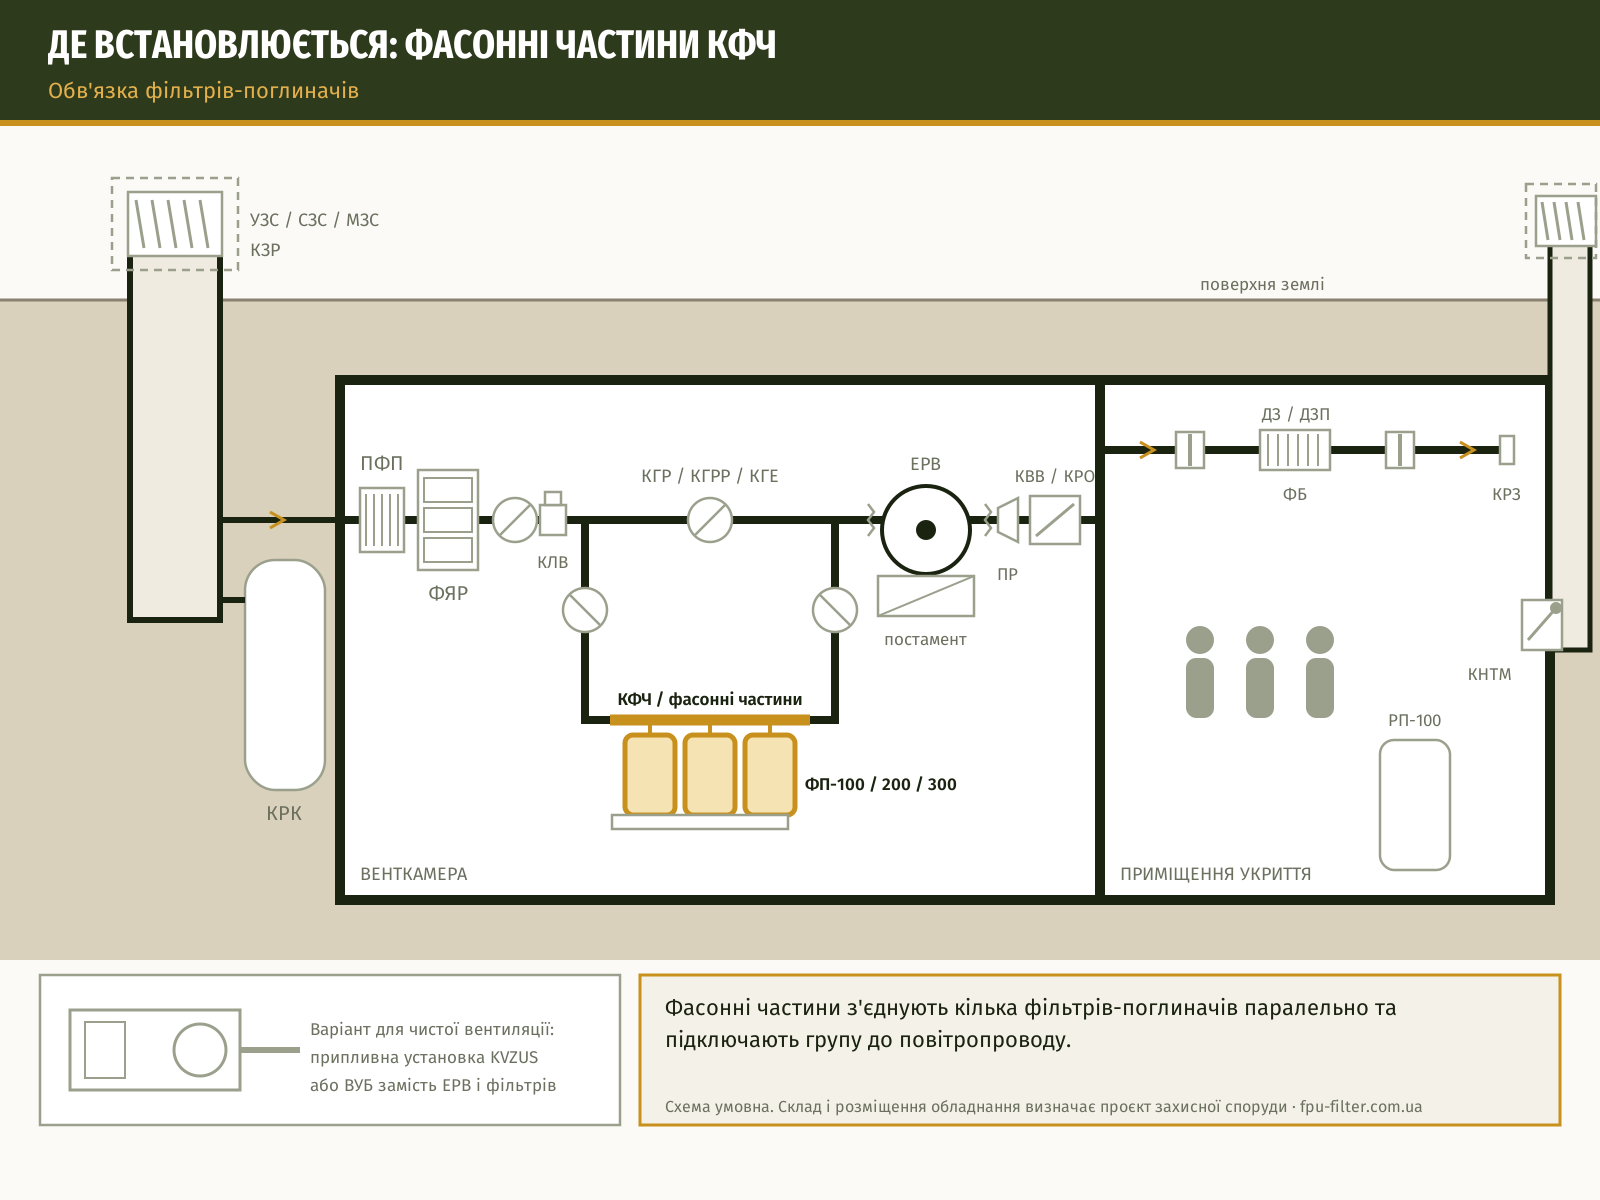
Task: Select the ФЯР cell filter stack
Action: [448, 520]
